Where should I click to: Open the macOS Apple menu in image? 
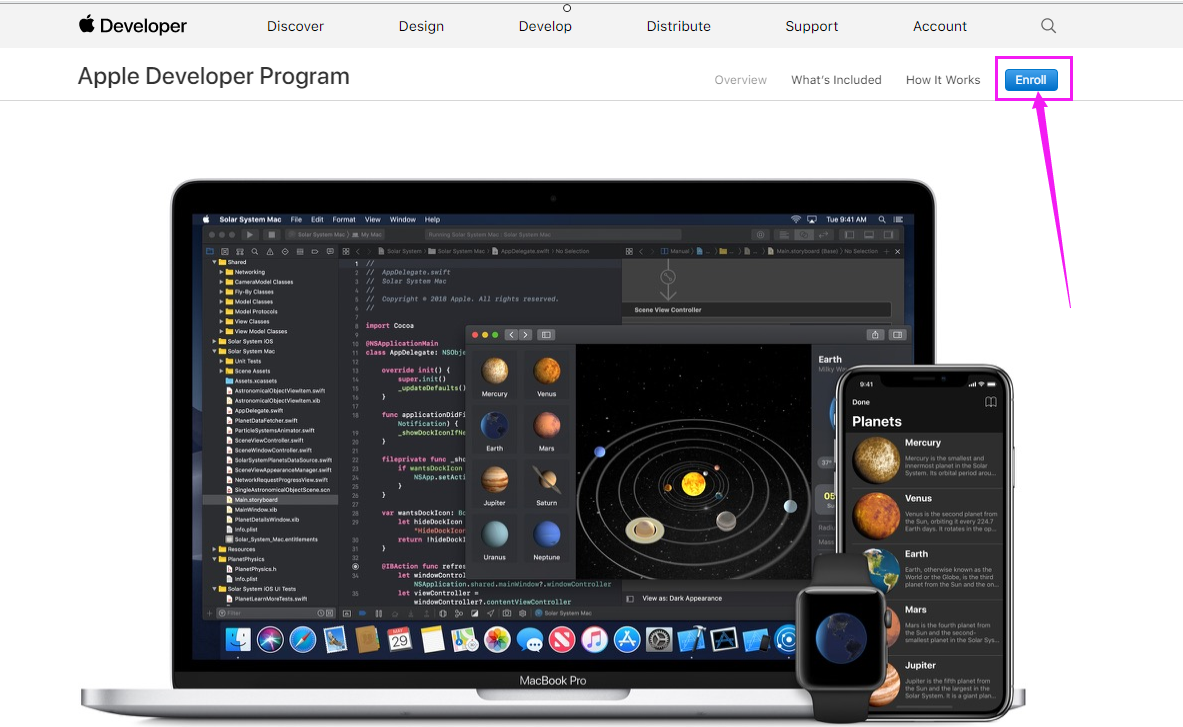tap(206, 219)
